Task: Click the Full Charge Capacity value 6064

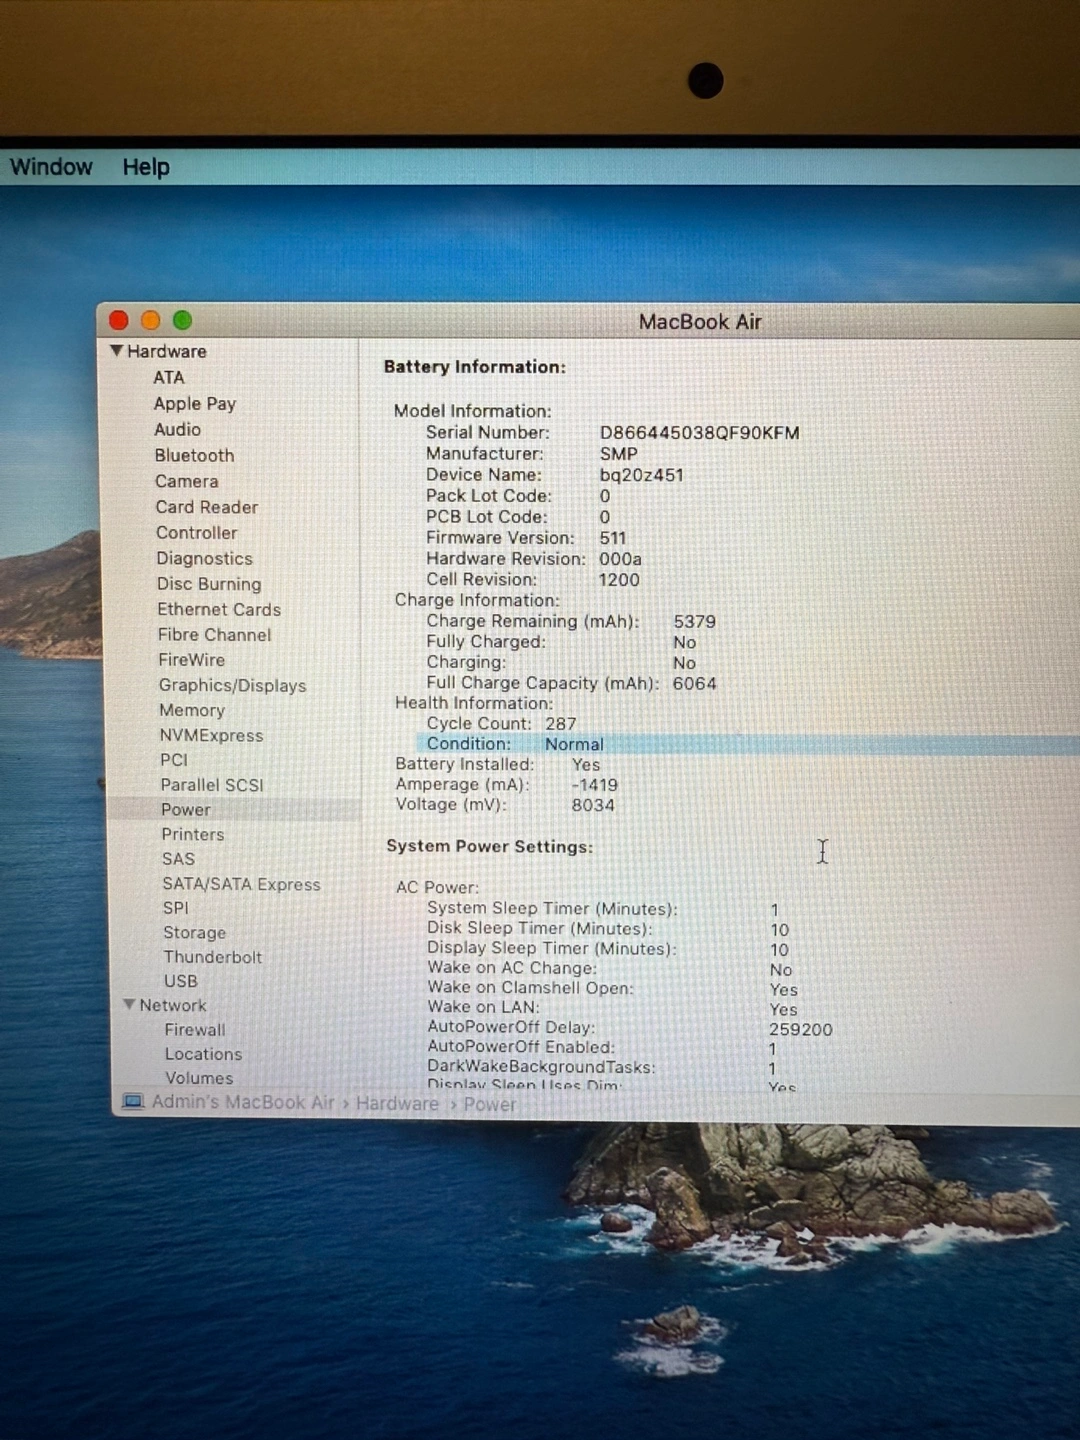Action: [695, 684]
